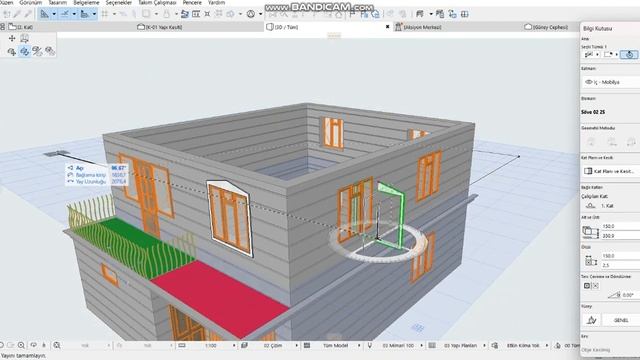Click the Teamwork receive changes icon

pos(375,14)
